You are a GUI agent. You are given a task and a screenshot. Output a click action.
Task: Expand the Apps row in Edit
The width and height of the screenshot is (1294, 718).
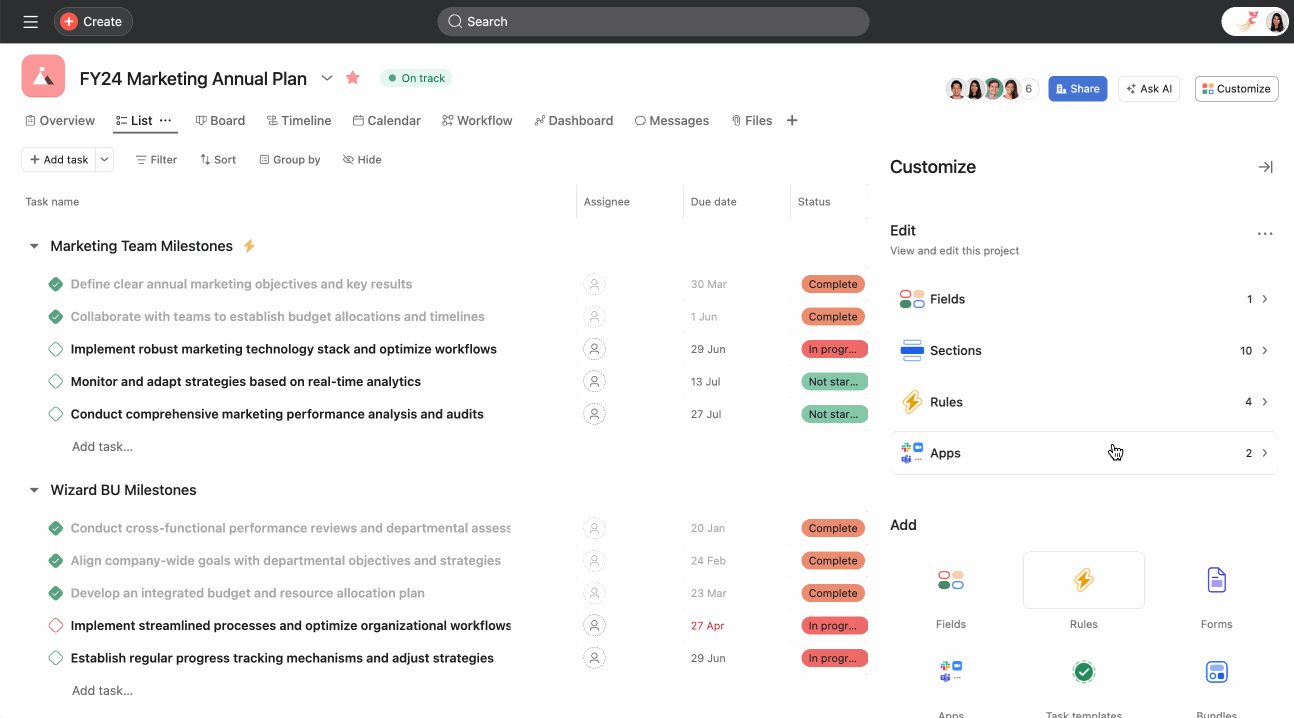[1083, 453]
